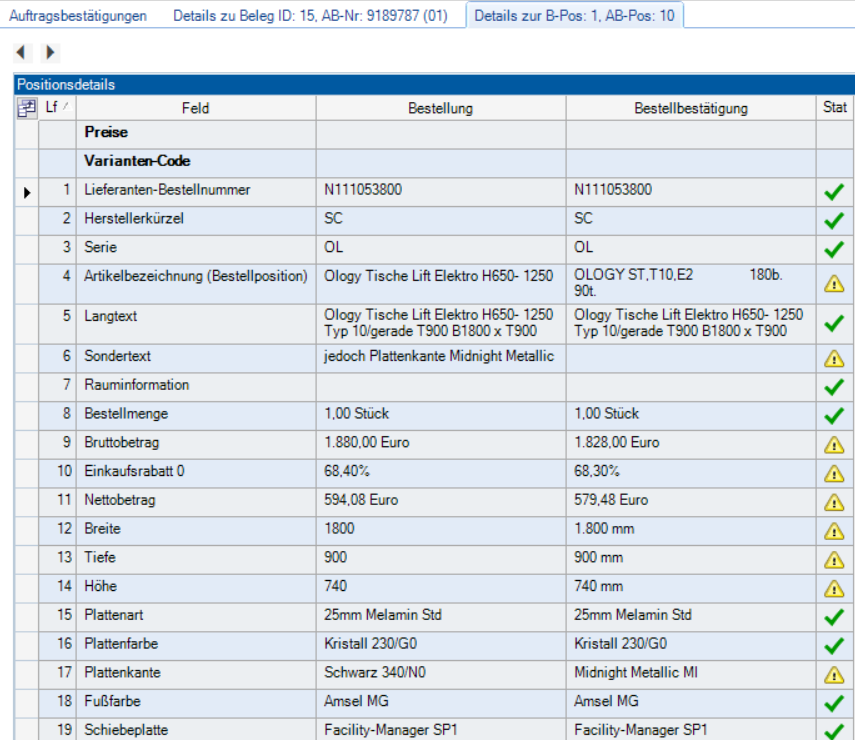855x740 pixels.
Task: Click warning icon in Artikelbezeichnung row
Action: [x=833, y=284]
